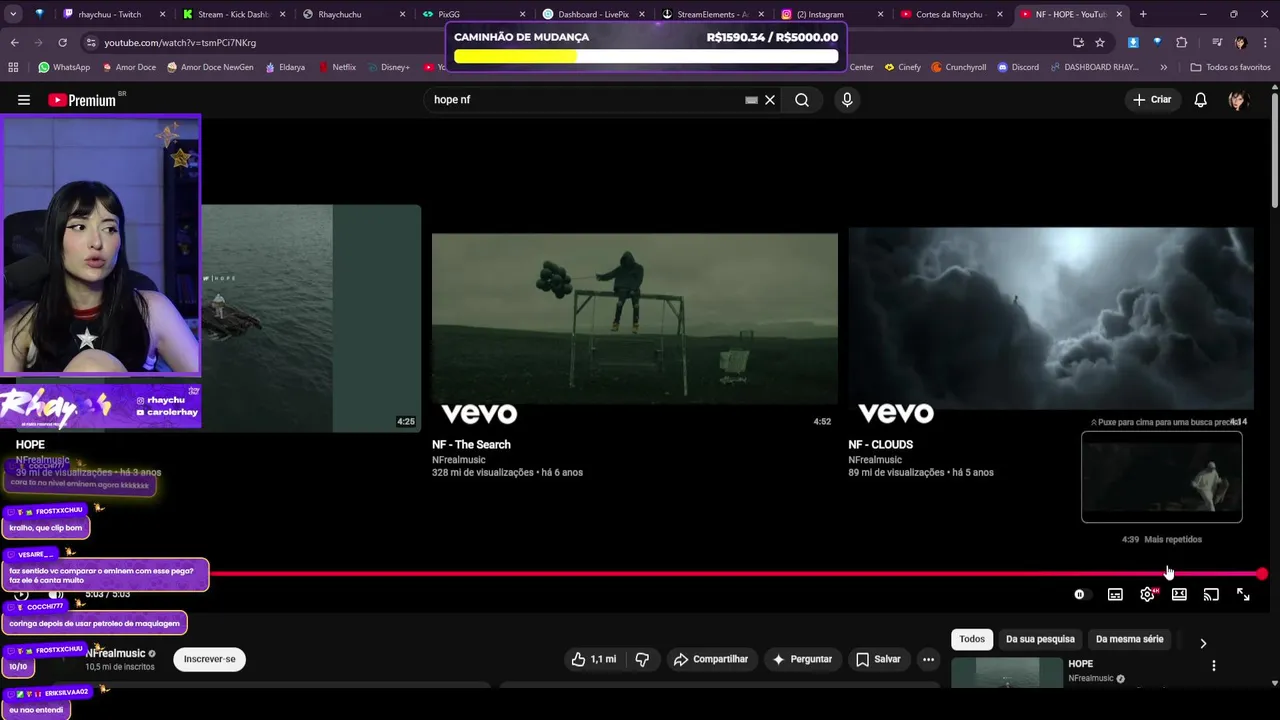Select the Todos filter chip
The image size is (1280, 720).
972,639
